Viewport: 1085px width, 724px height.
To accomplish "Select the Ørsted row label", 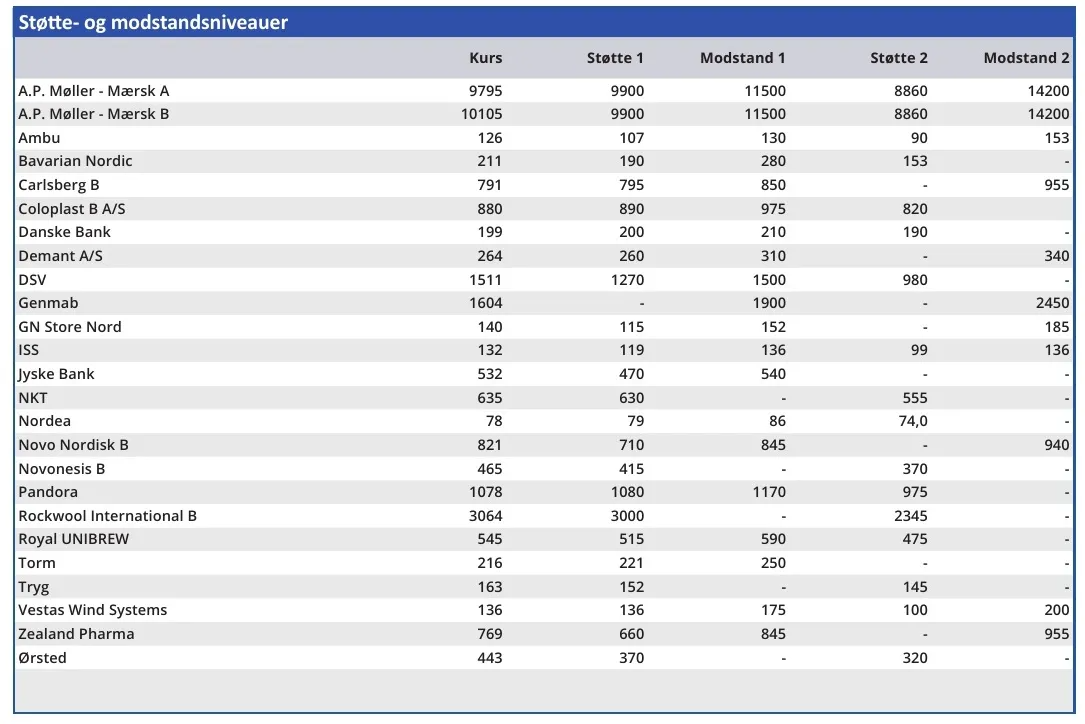I will [42, 658].
